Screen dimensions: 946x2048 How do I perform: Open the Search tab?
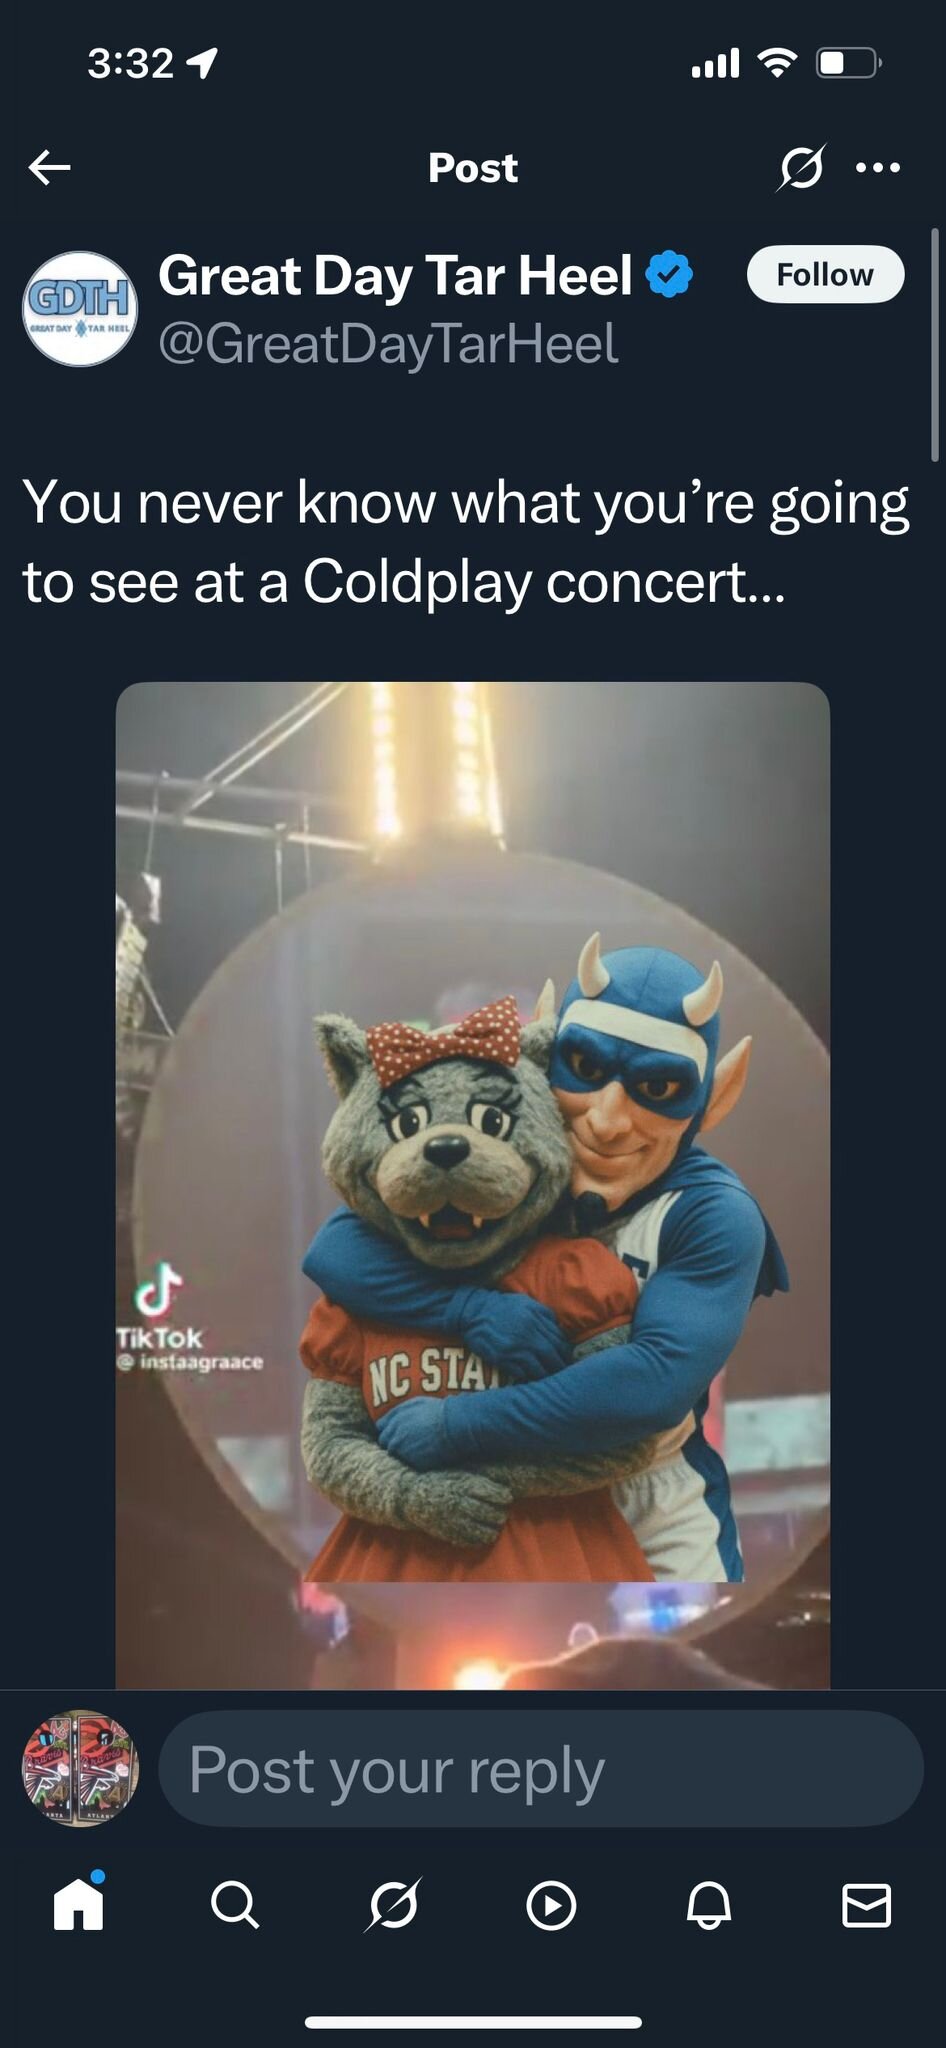point(235,1905)
